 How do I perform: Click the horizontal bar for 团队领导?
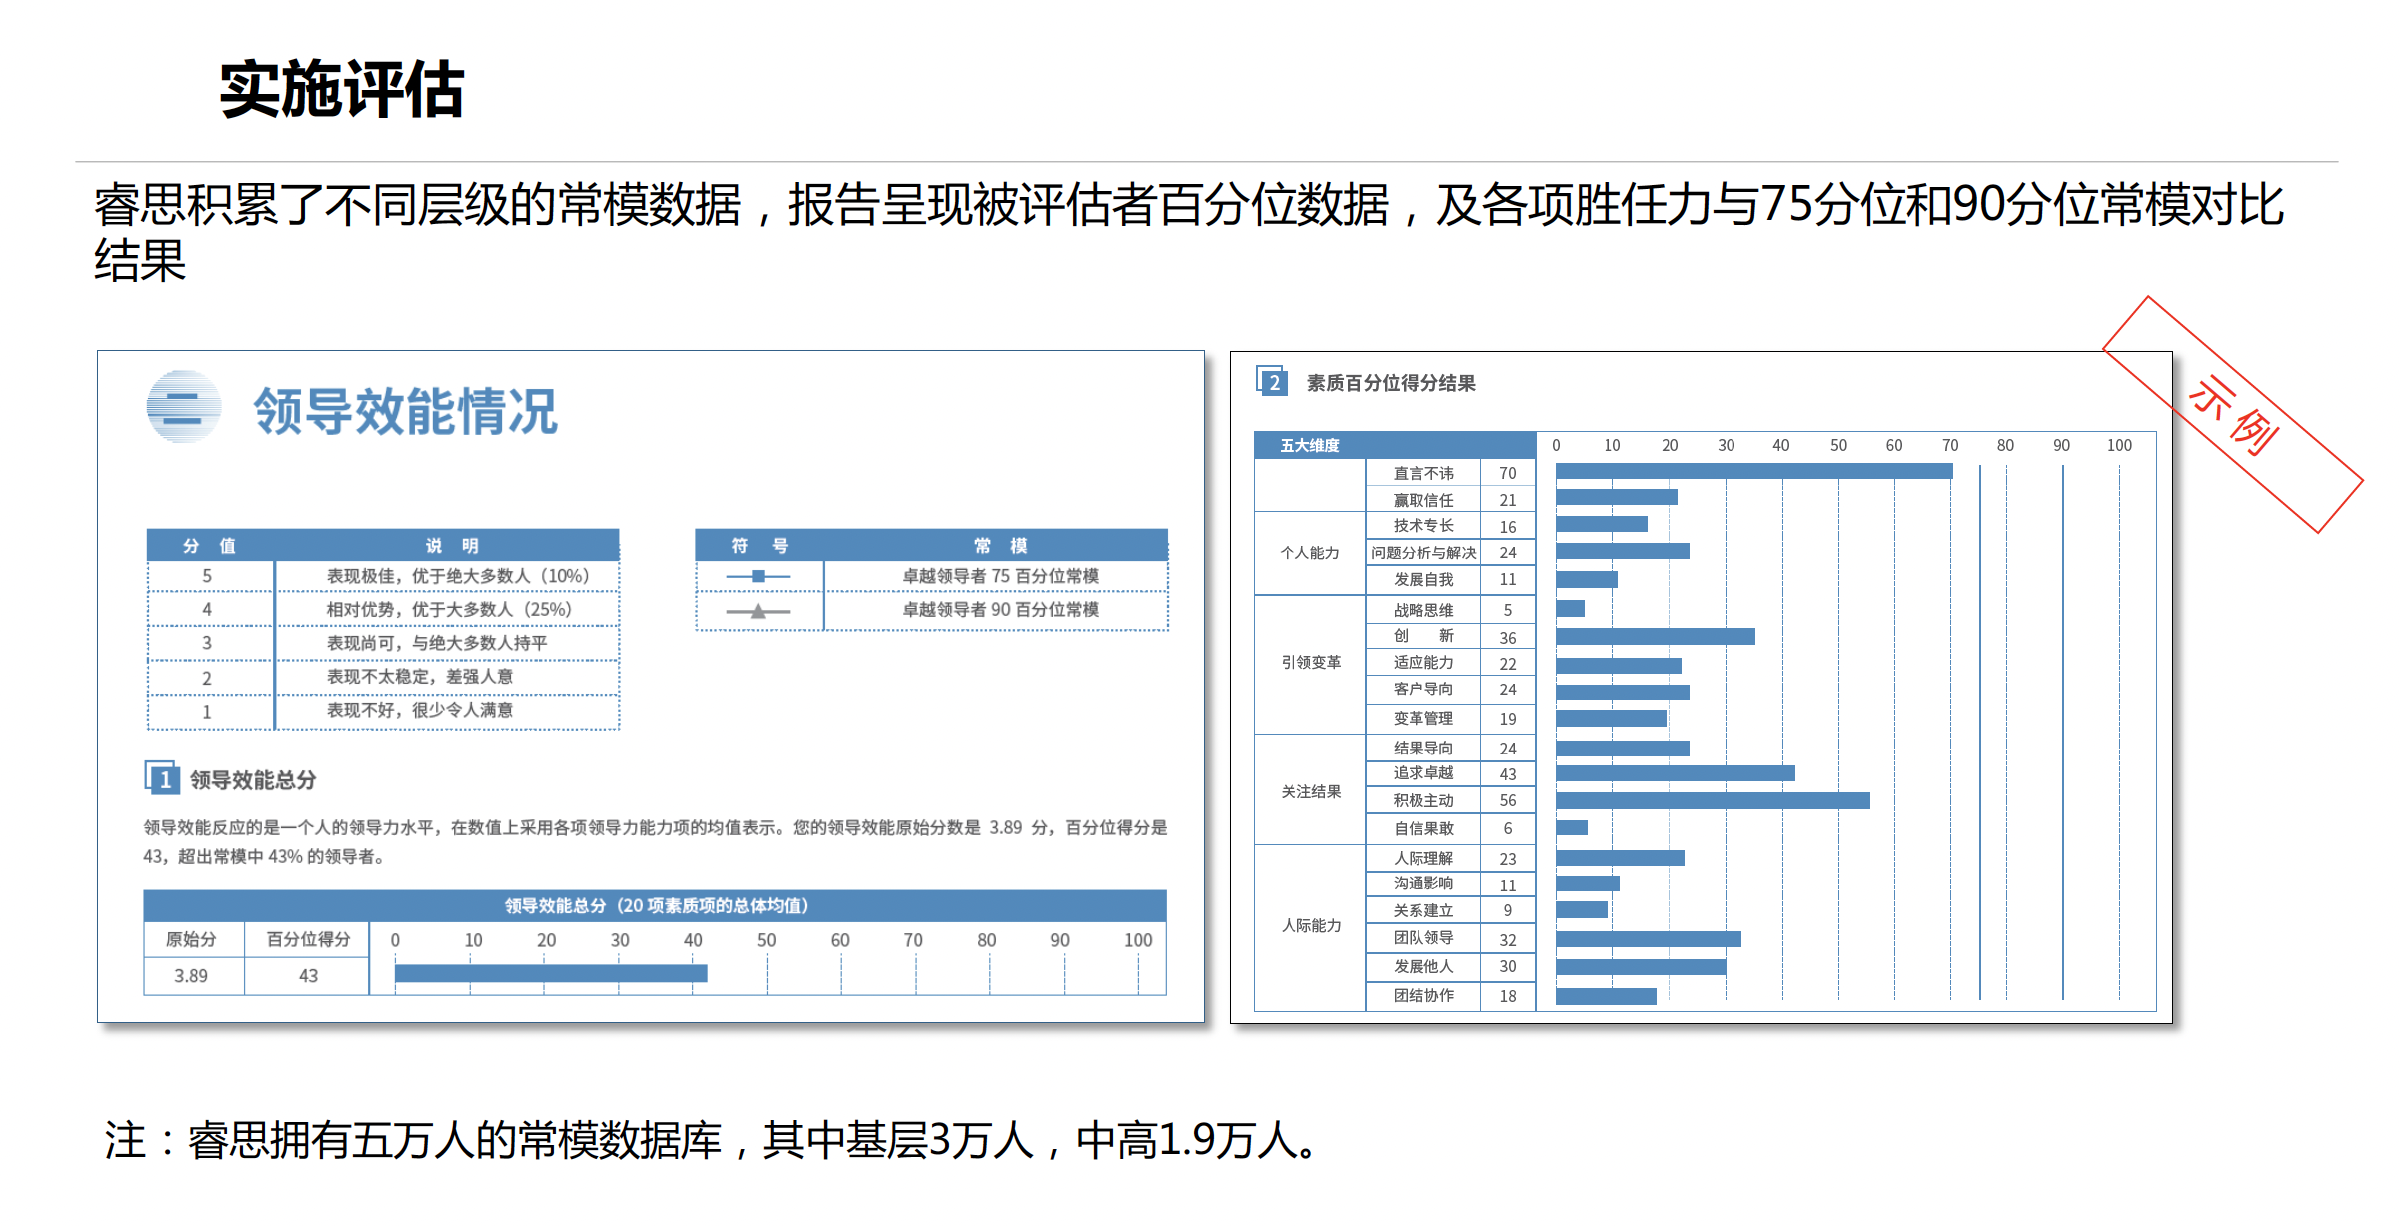tap(1649, 939)
